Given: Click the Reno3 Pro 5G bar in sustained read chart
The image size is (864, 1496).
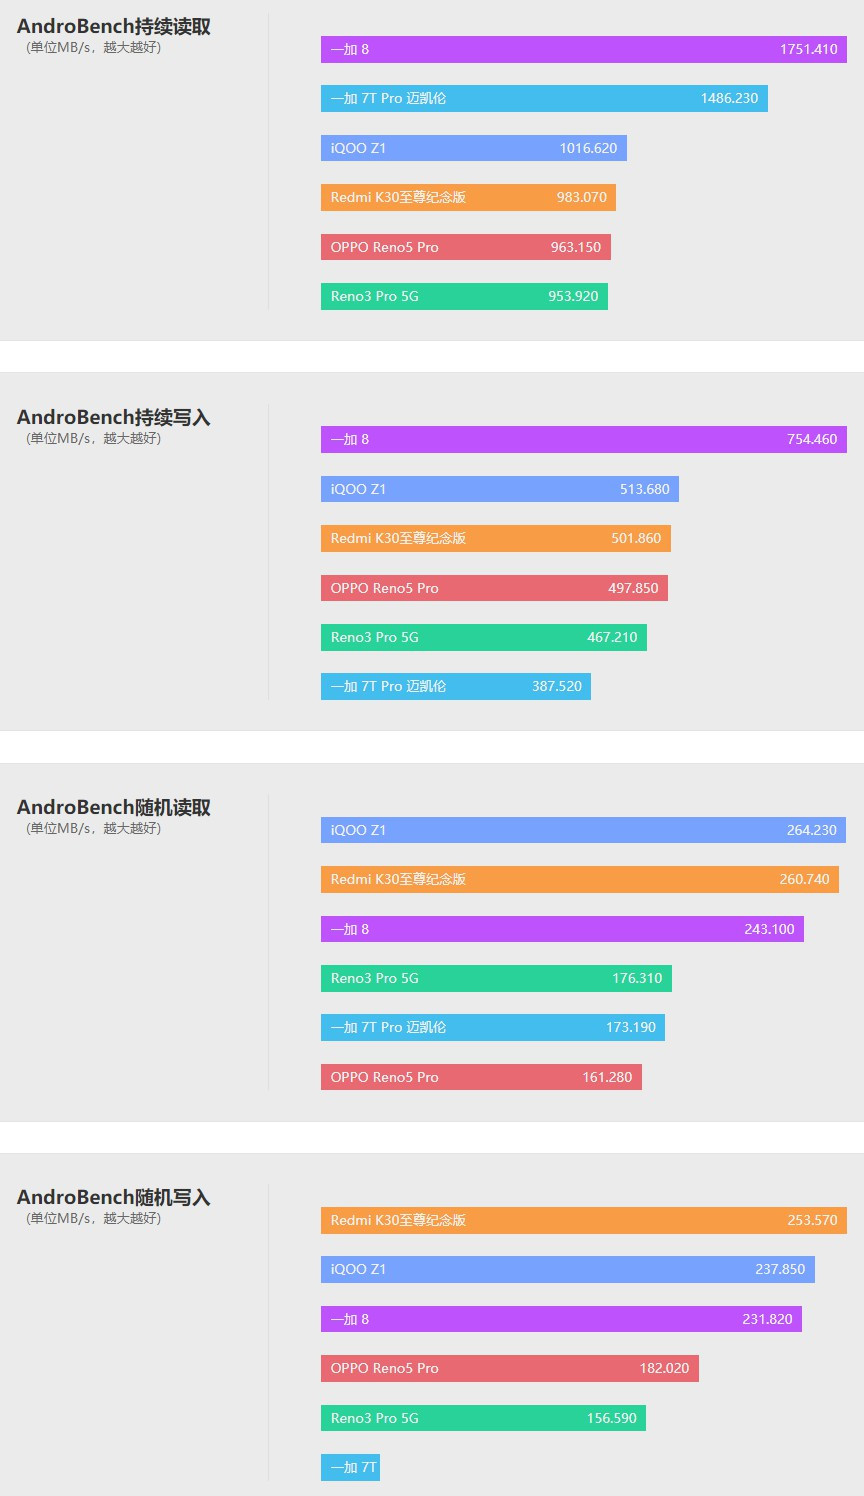Looking at the screenshot, I should pyautogui.click(x=463, y=296).
